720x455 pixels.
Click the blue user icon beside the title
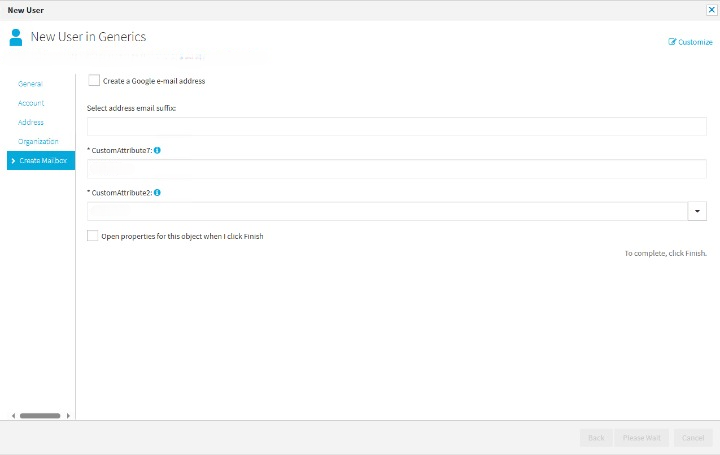(x=16, y=37)
